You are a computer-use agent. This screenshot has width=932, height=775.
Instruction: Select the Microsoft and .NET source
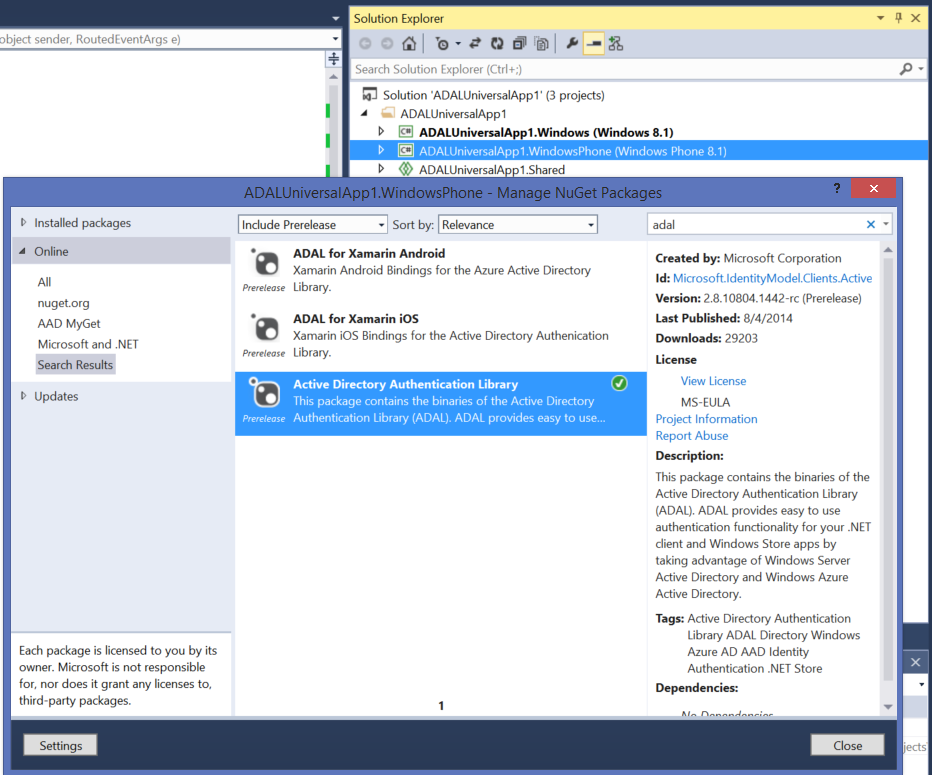coord(88,344)
